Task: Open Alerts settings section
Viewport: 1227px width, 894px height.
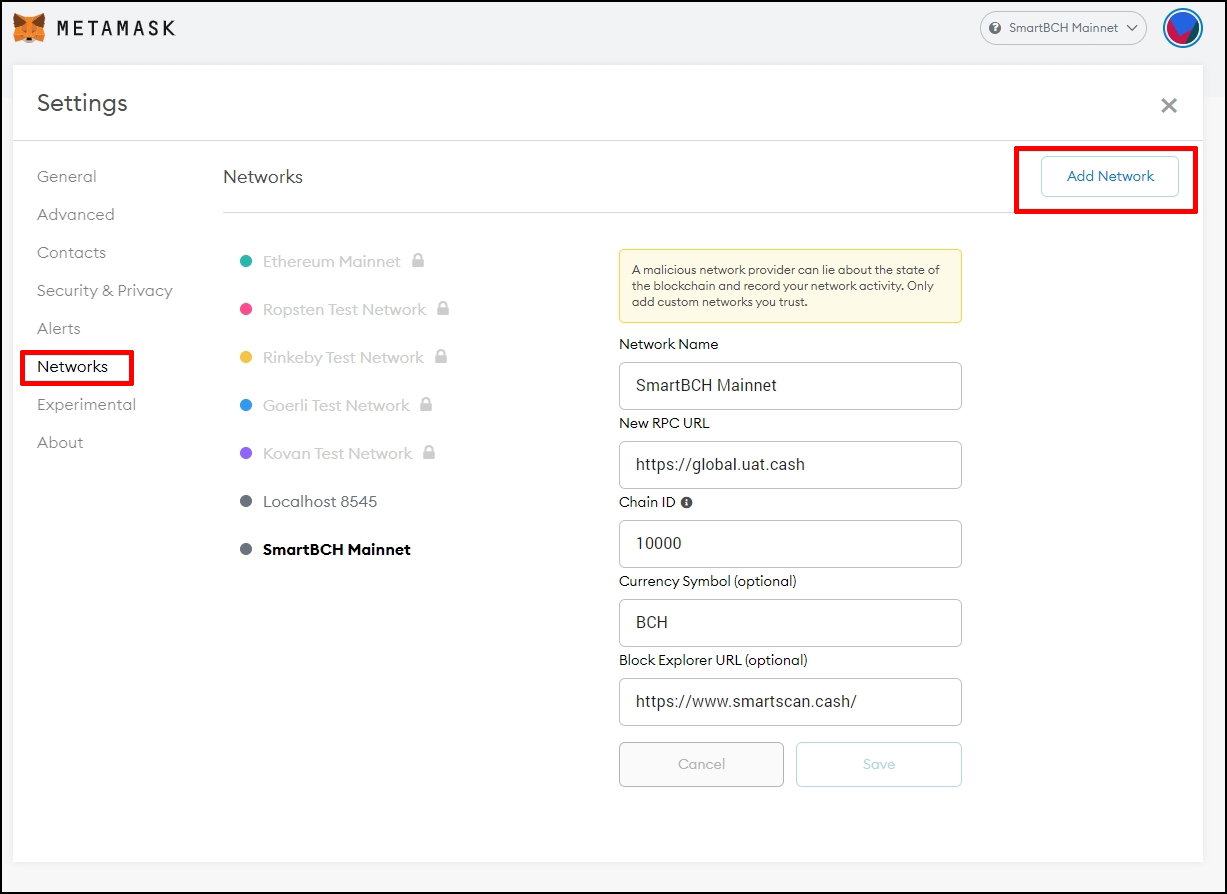Action: coord(59,329)
